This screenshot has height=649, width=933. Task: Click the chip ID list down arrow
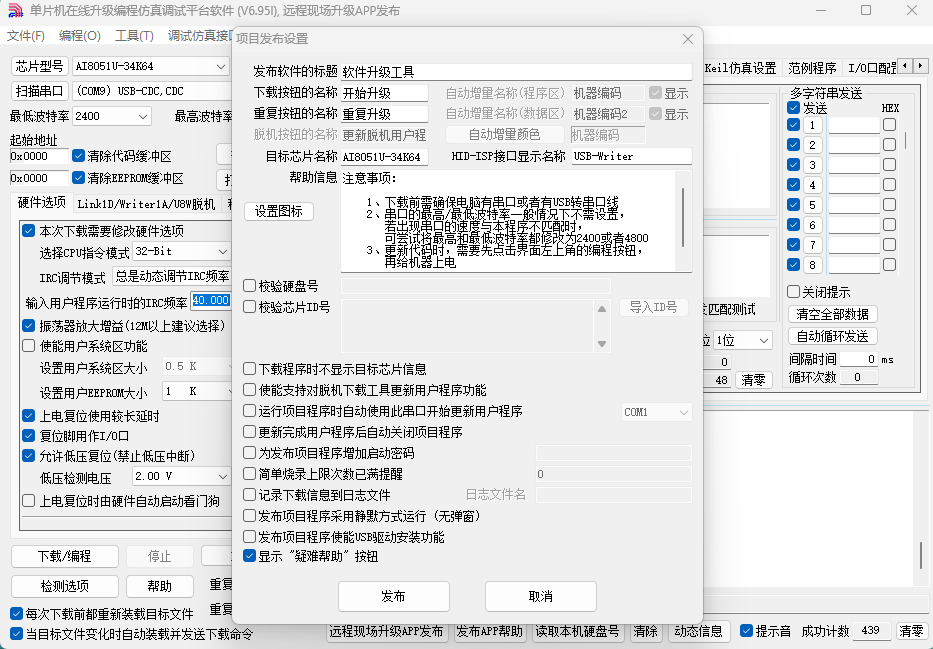tap(603, 344)
